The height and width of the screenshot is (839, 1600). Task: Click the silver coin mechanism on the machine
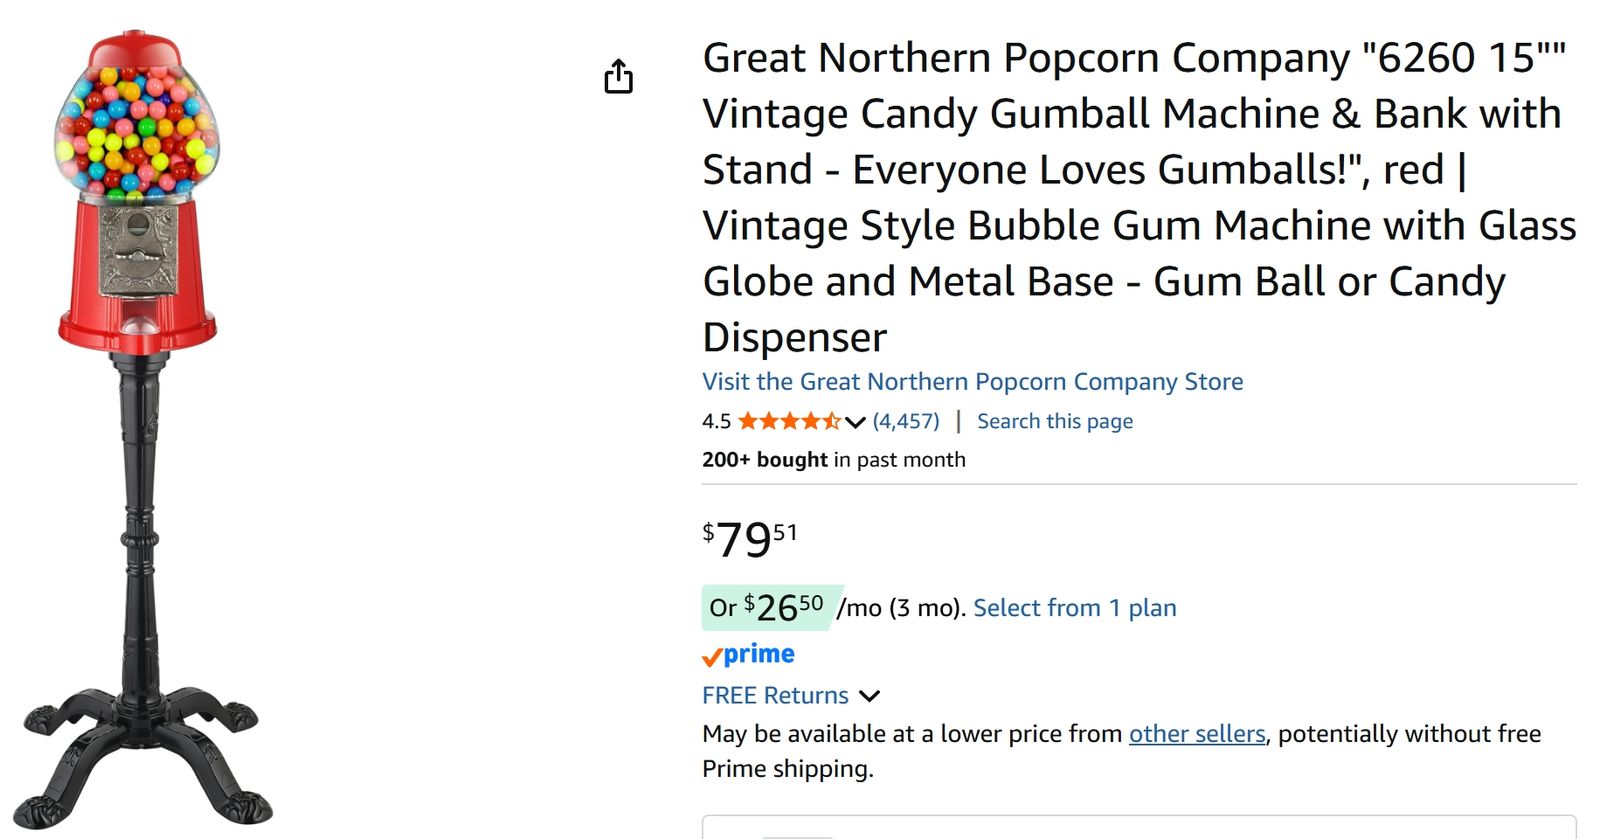(x=138, y=250)
